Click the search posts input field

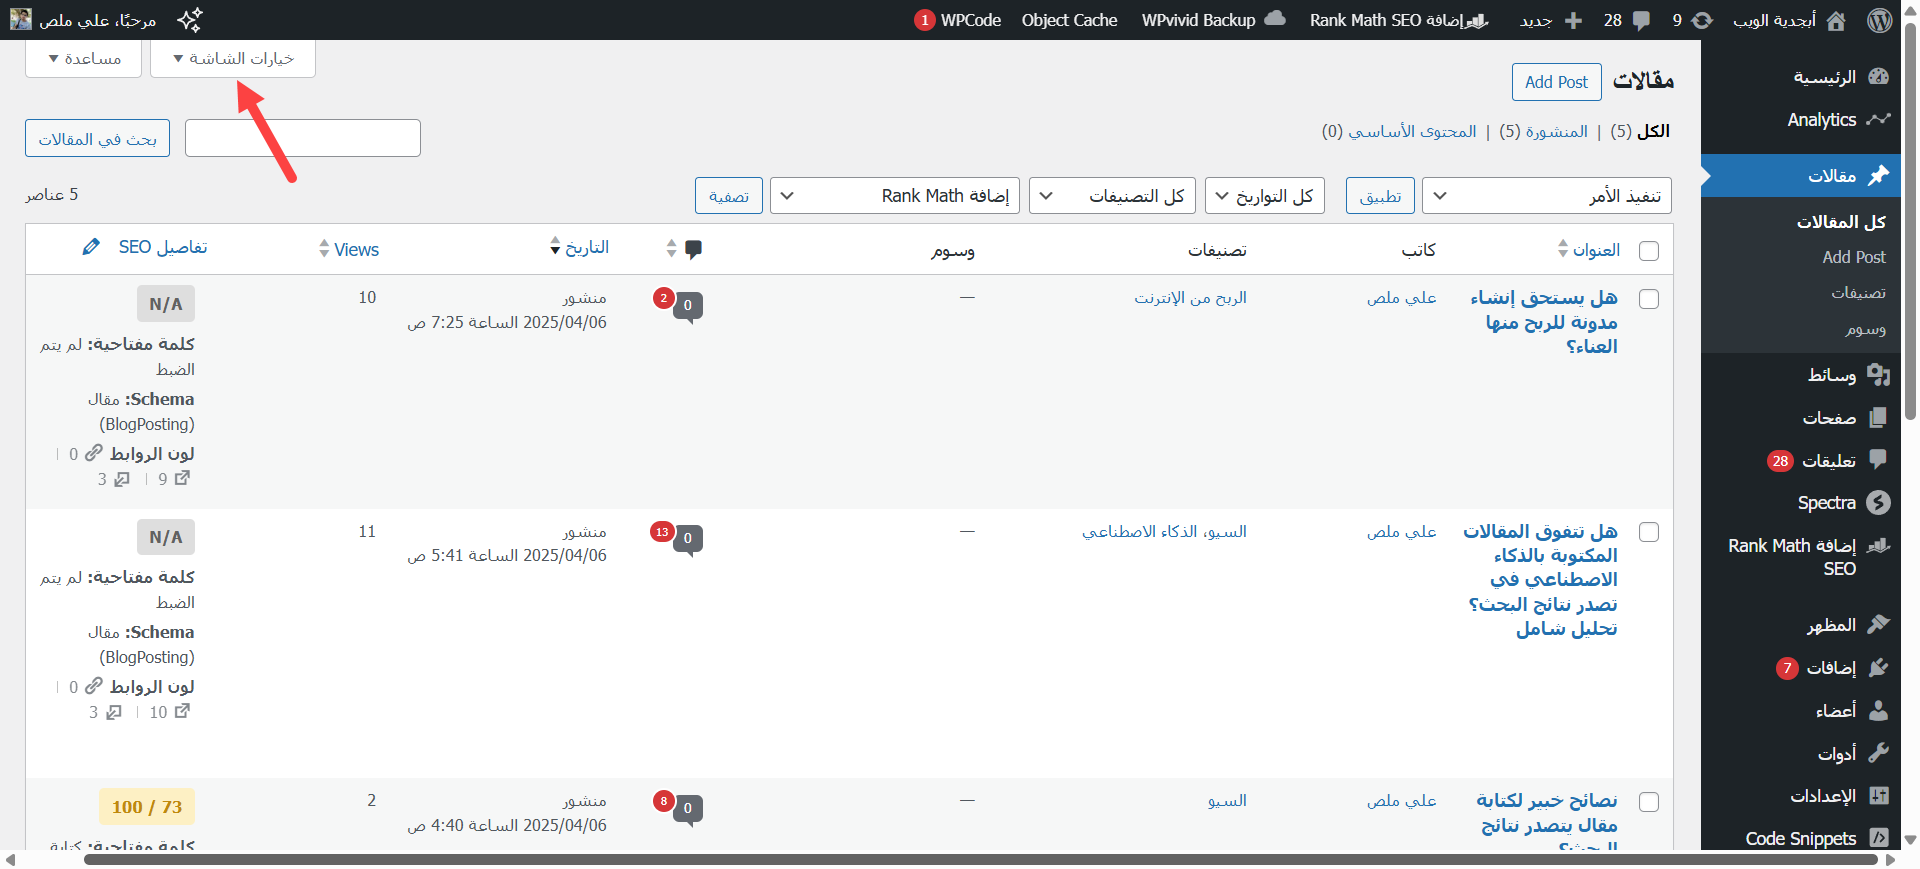[x=303, y=138]
